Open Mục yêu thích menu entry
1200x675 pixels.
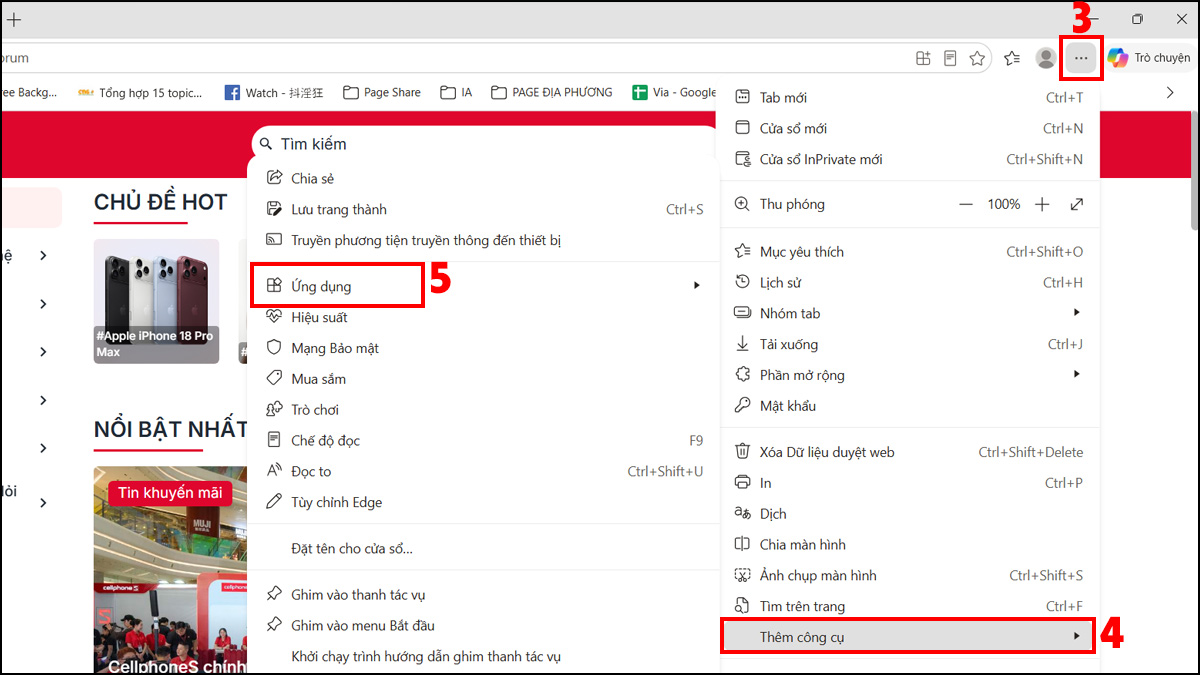(909, 252)
